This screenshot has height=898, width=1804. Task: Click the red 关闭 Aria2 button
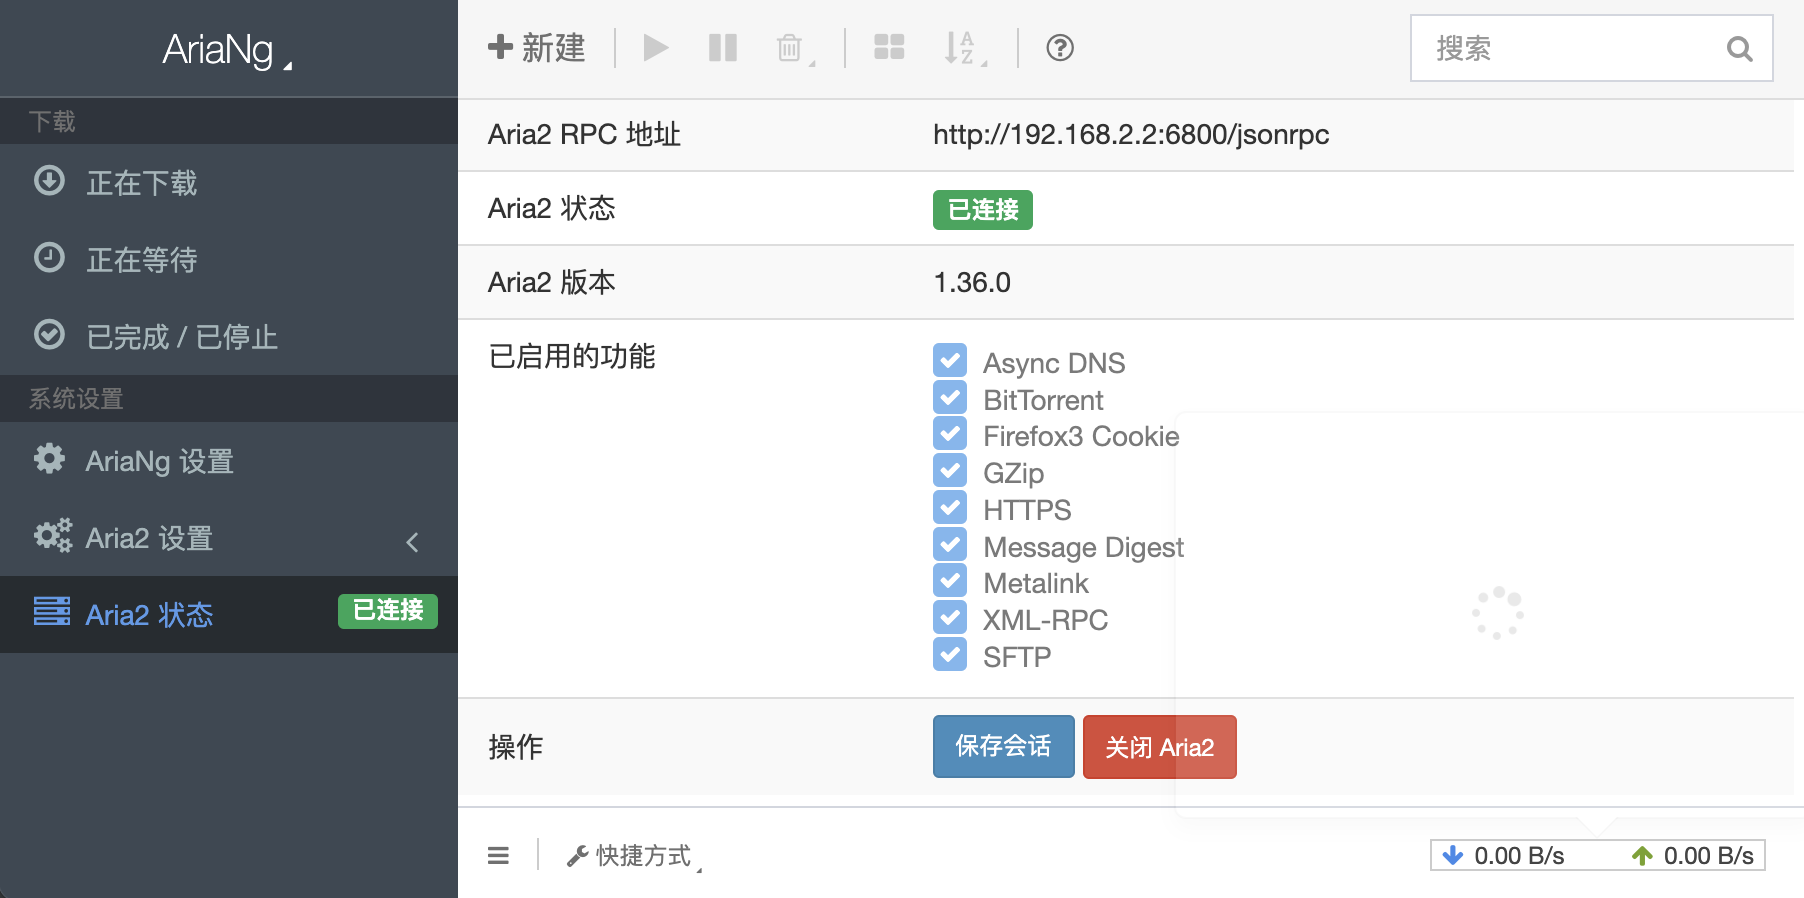pyautogui.click(x=1160, y=746)
